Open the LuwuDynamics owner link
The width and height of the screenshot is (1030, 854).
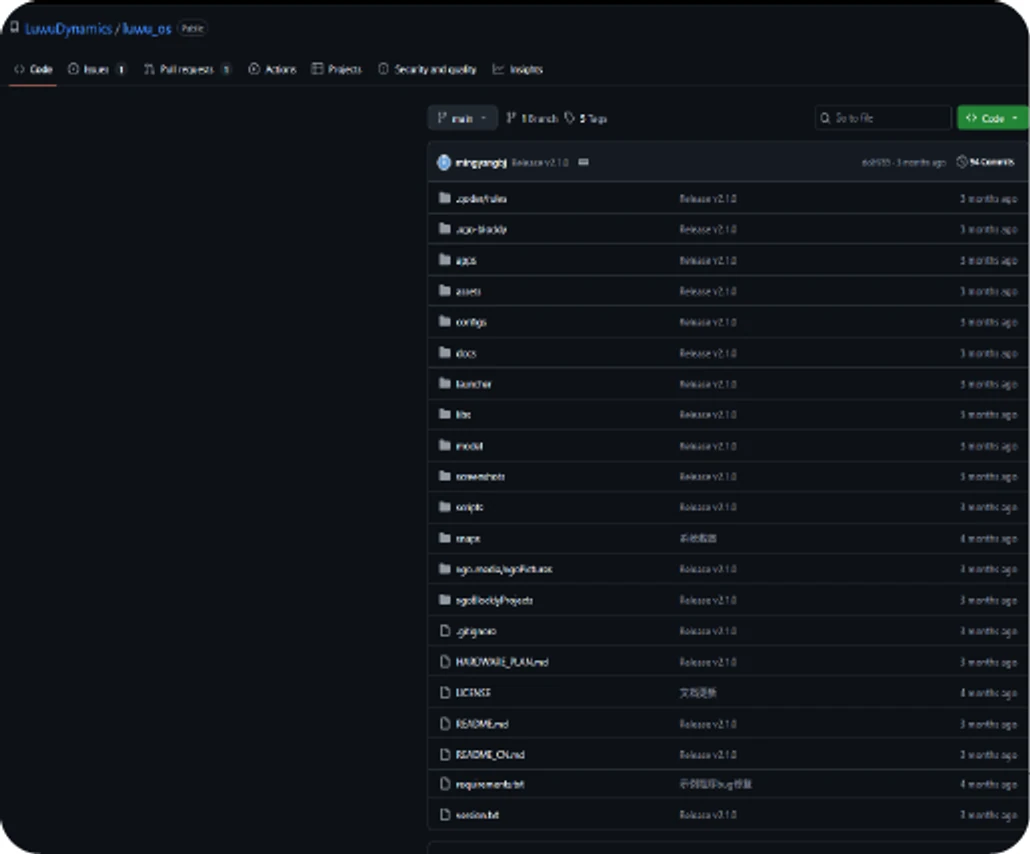(68, 29)
